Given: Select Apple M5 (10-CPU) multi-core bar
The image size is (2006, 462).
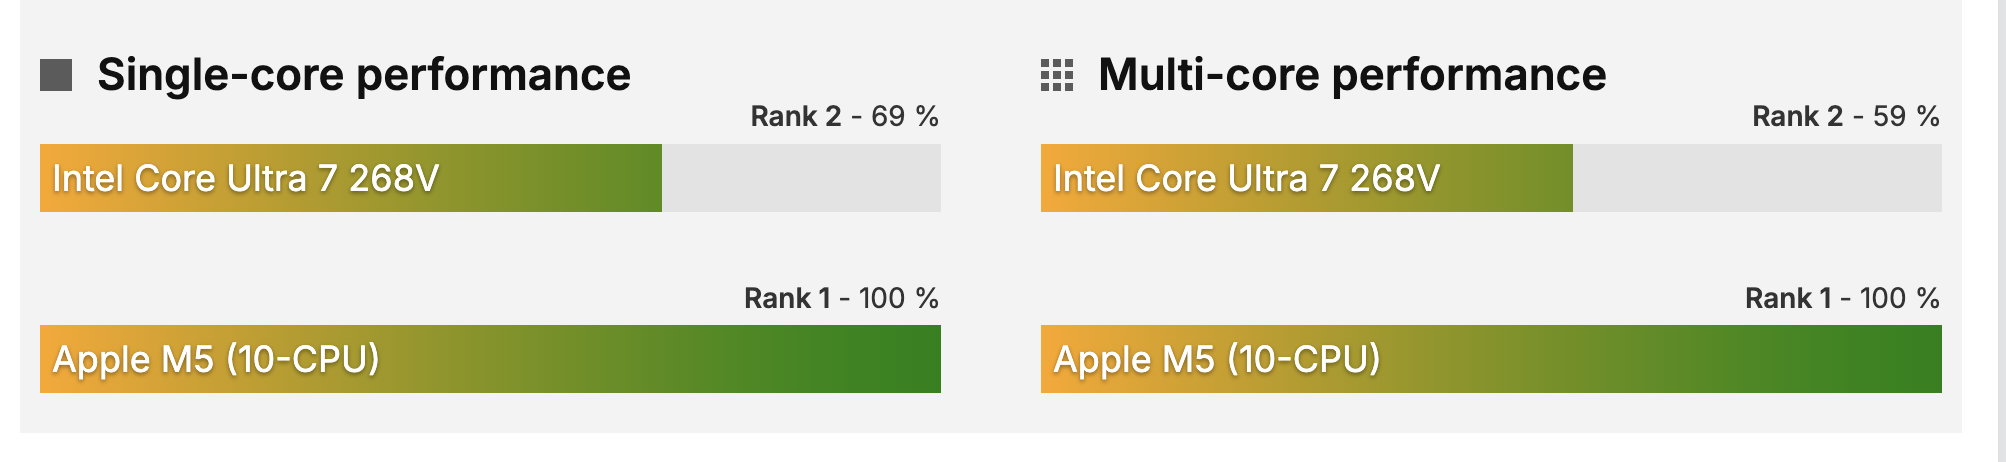Looking at the screenshot, I should tap(1491, 359).
